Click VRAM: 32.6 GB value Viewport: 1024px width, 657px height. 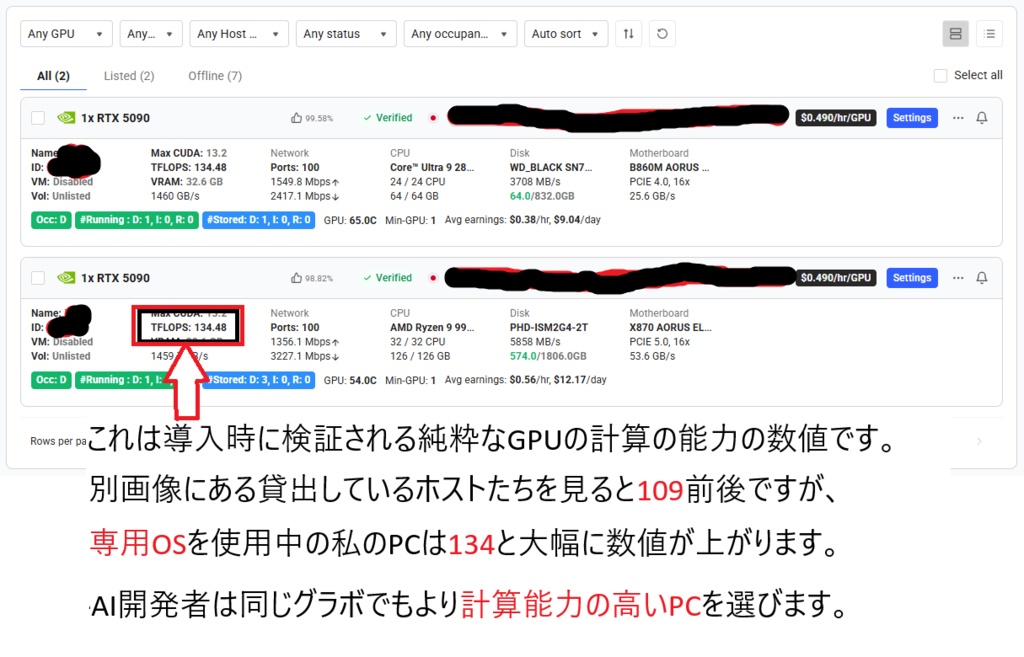pos(187,182)
